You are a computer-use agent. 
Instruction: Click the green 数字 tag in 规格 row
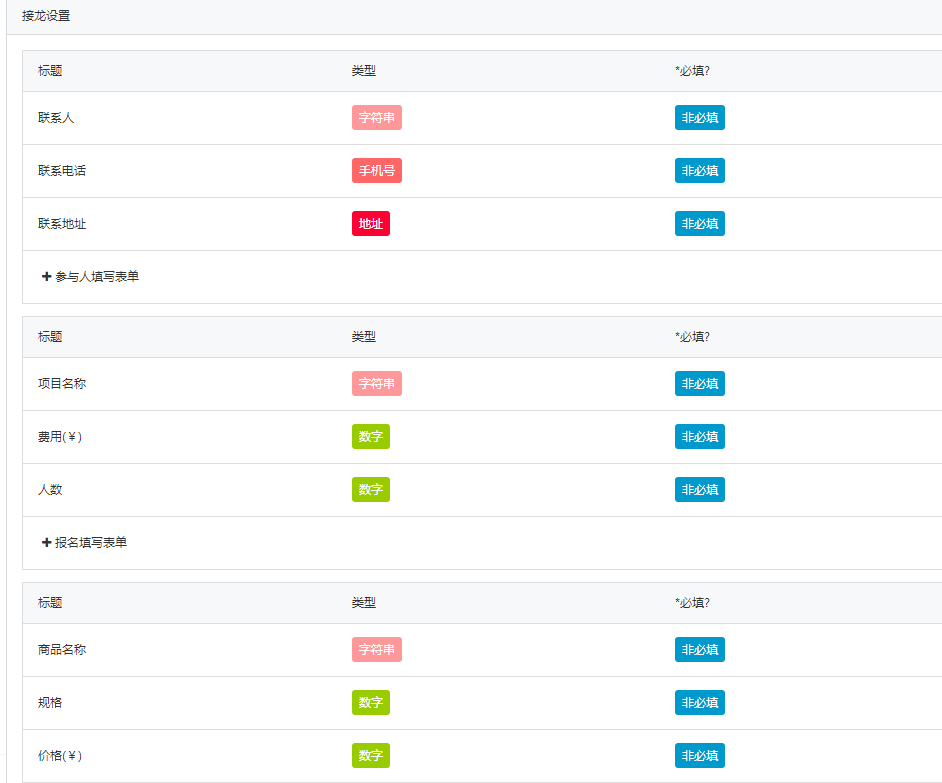pos(370,703)
